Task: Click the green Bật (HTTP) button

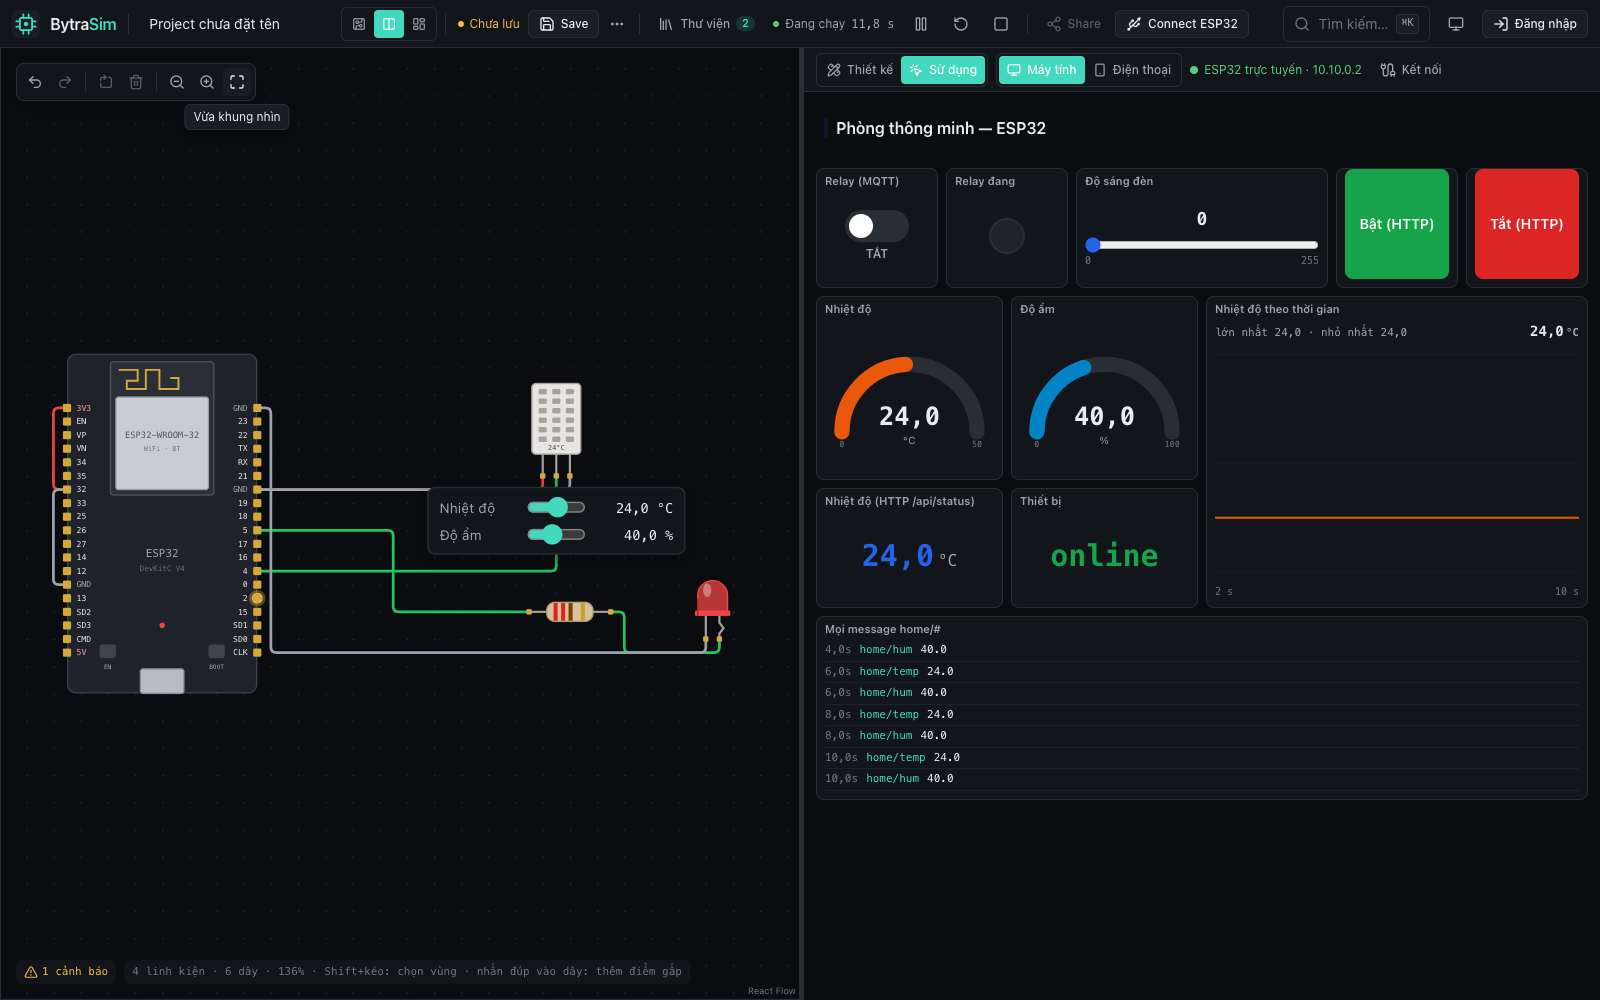Action: (1397, 224)
